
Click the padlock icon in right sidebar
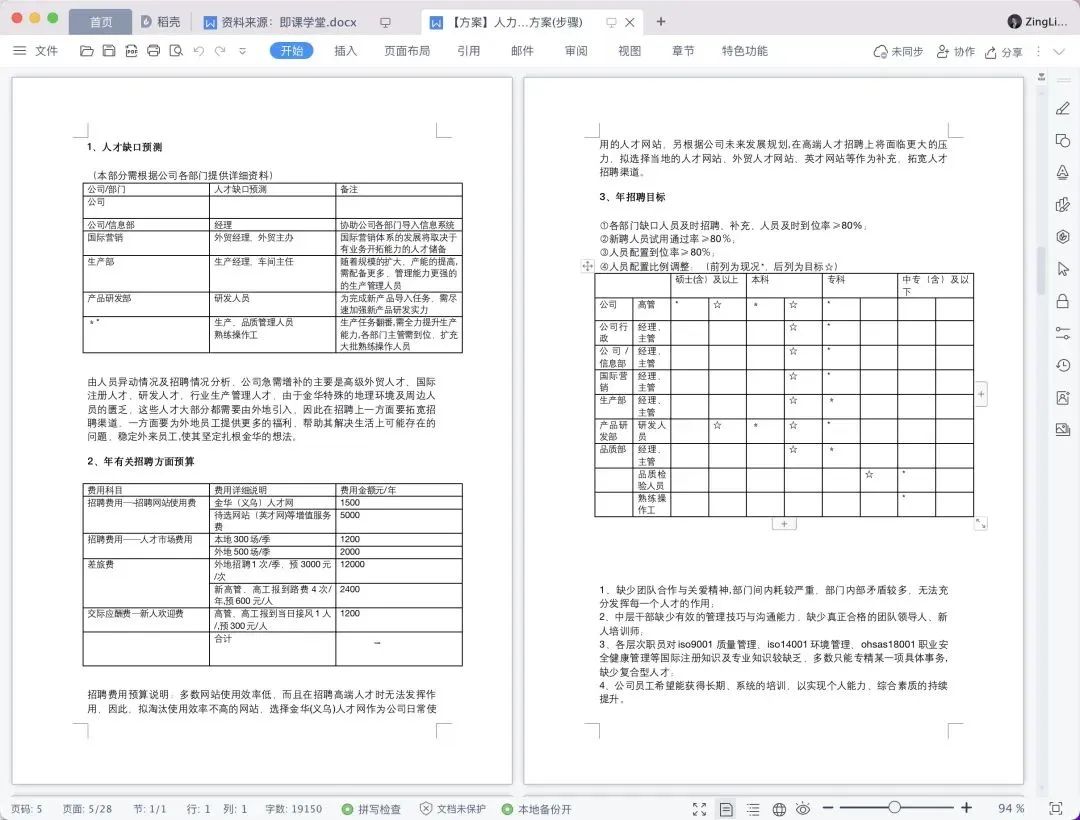(x=1063, y=301)
